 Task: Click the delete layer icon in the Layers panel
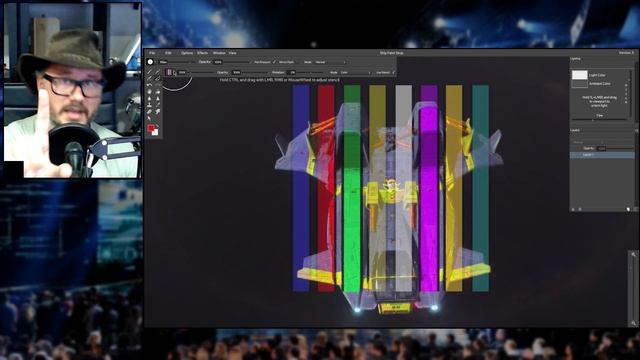click(636, 209)
